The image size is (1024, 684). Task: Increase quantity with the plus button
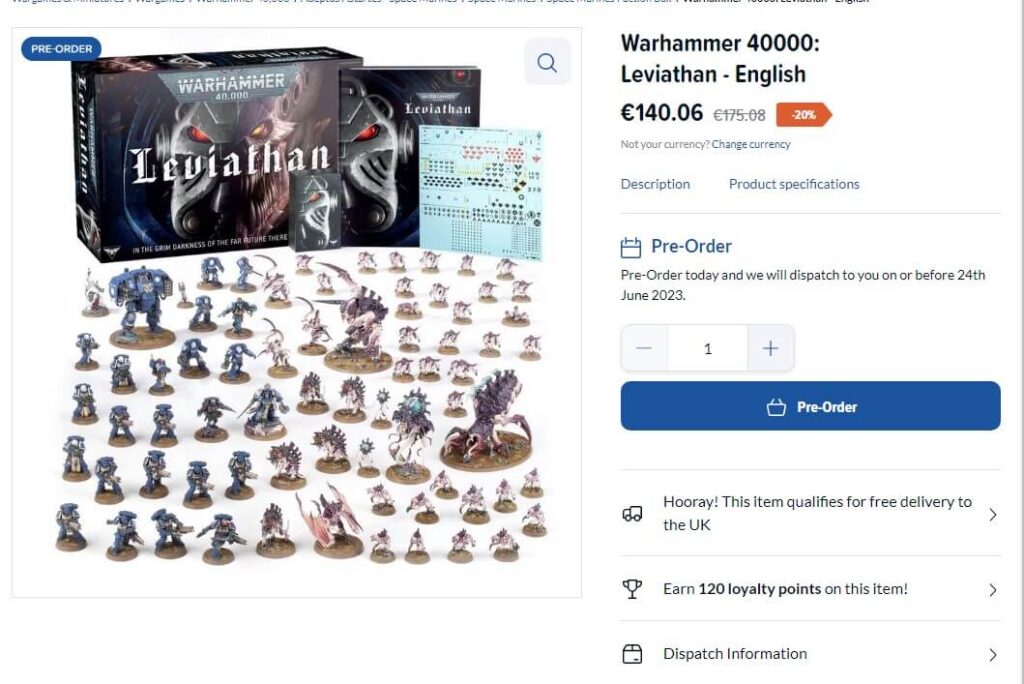771,348
